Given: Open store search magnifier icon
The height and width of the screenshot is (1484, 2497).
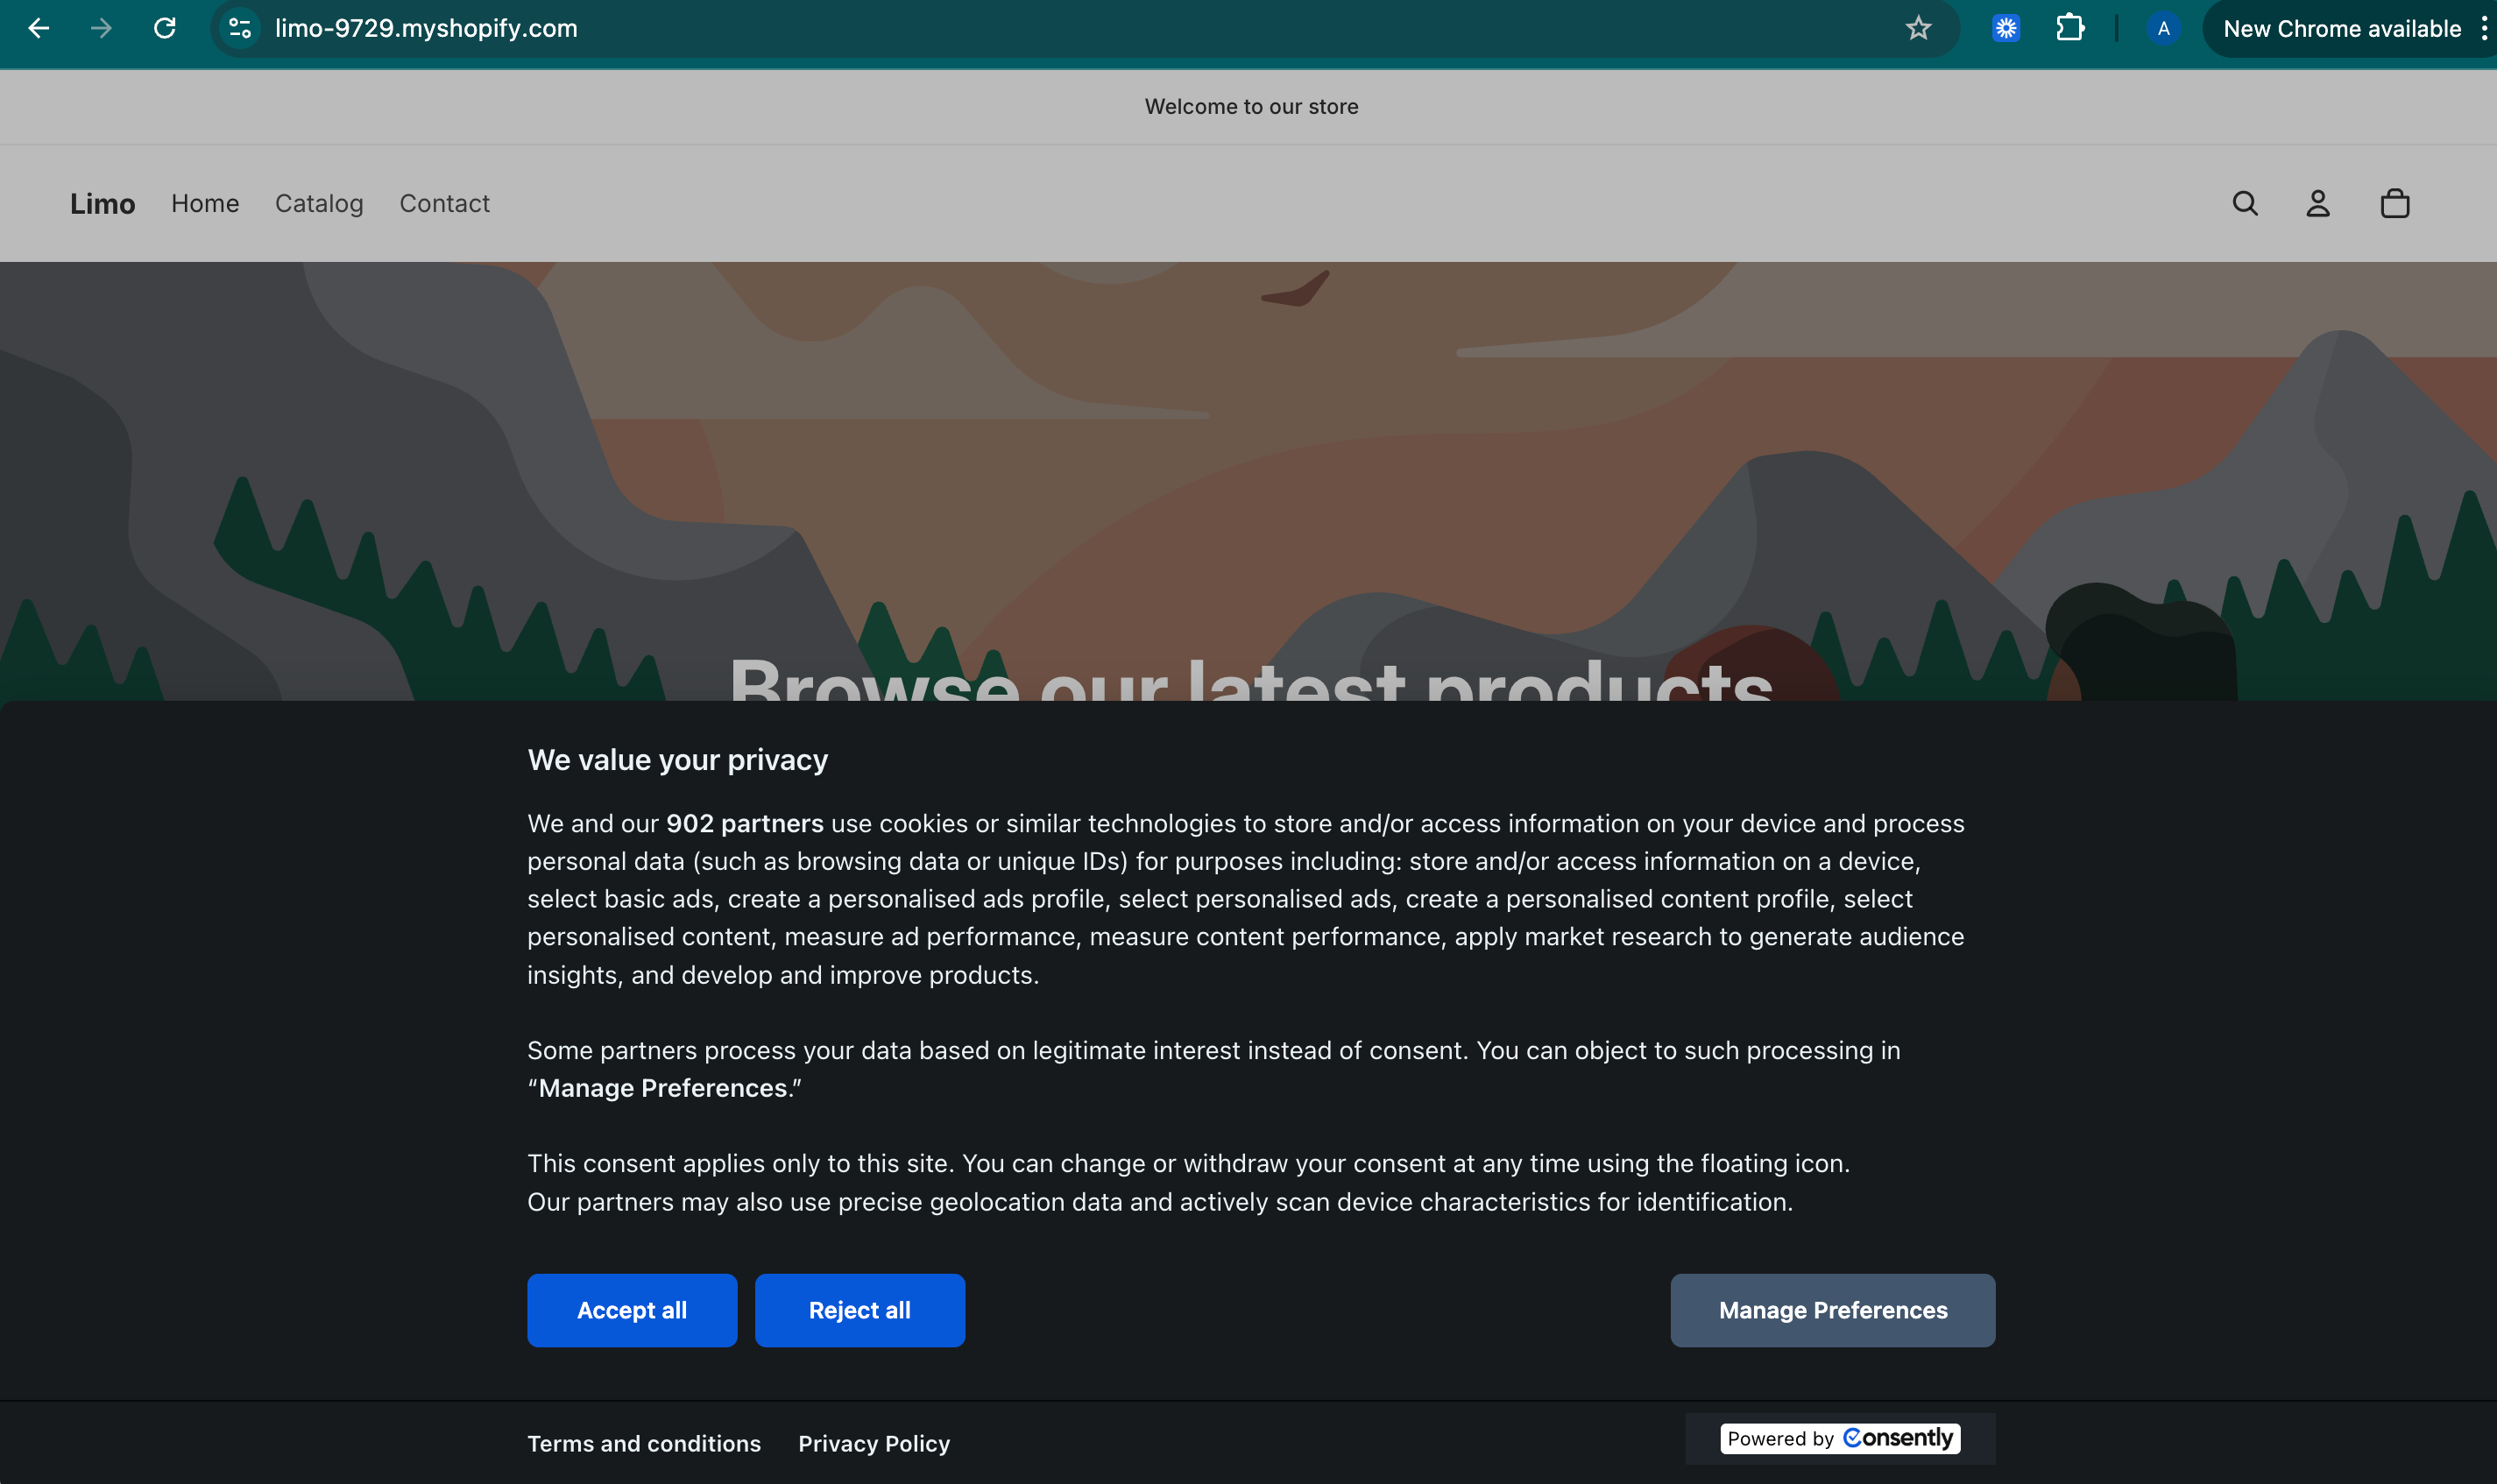Looking at the screenshot, I should (x=2245, y=204).
